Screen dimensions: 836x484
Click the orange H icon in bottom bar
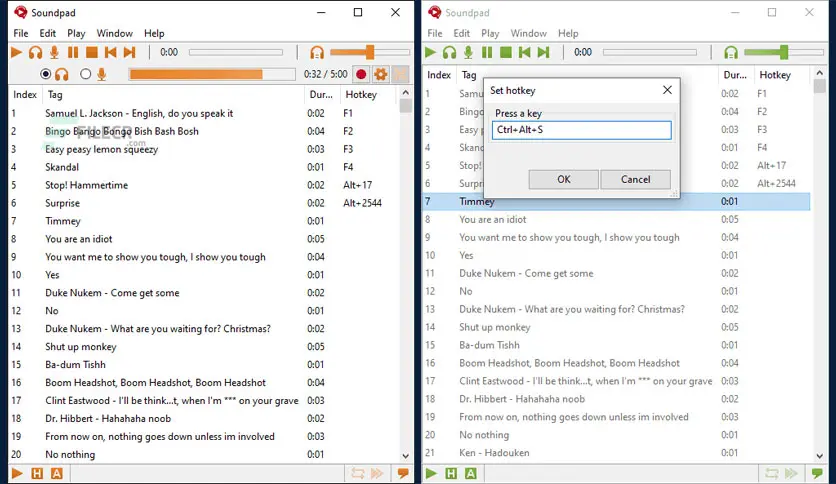(37, 473)
